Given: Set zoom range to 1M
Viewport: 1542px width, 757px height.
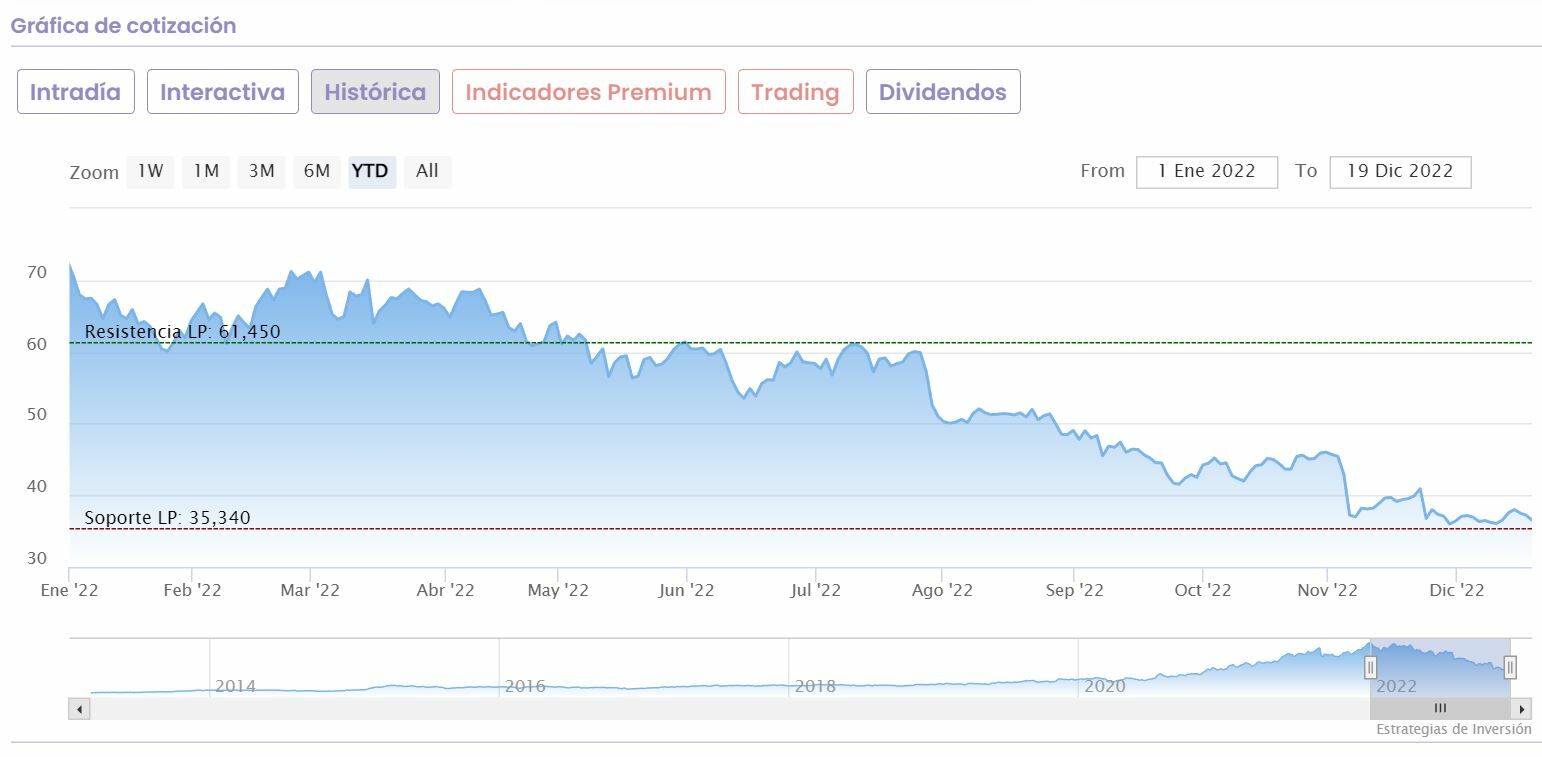Looking at the screenshot, I should pos(206,171).
